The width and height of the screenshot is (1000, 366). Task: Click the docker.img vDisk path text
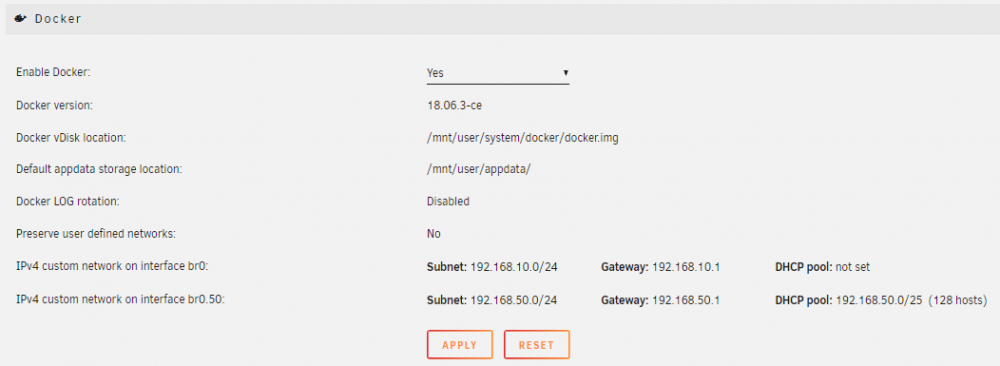522,137
